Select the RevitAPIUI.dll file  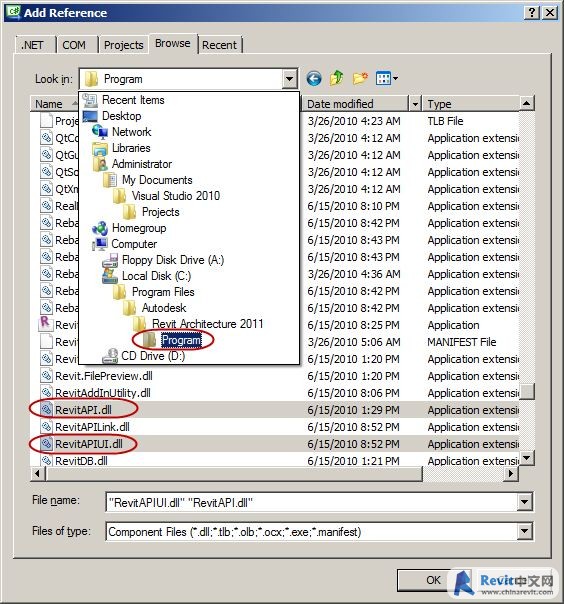[89, 444]
